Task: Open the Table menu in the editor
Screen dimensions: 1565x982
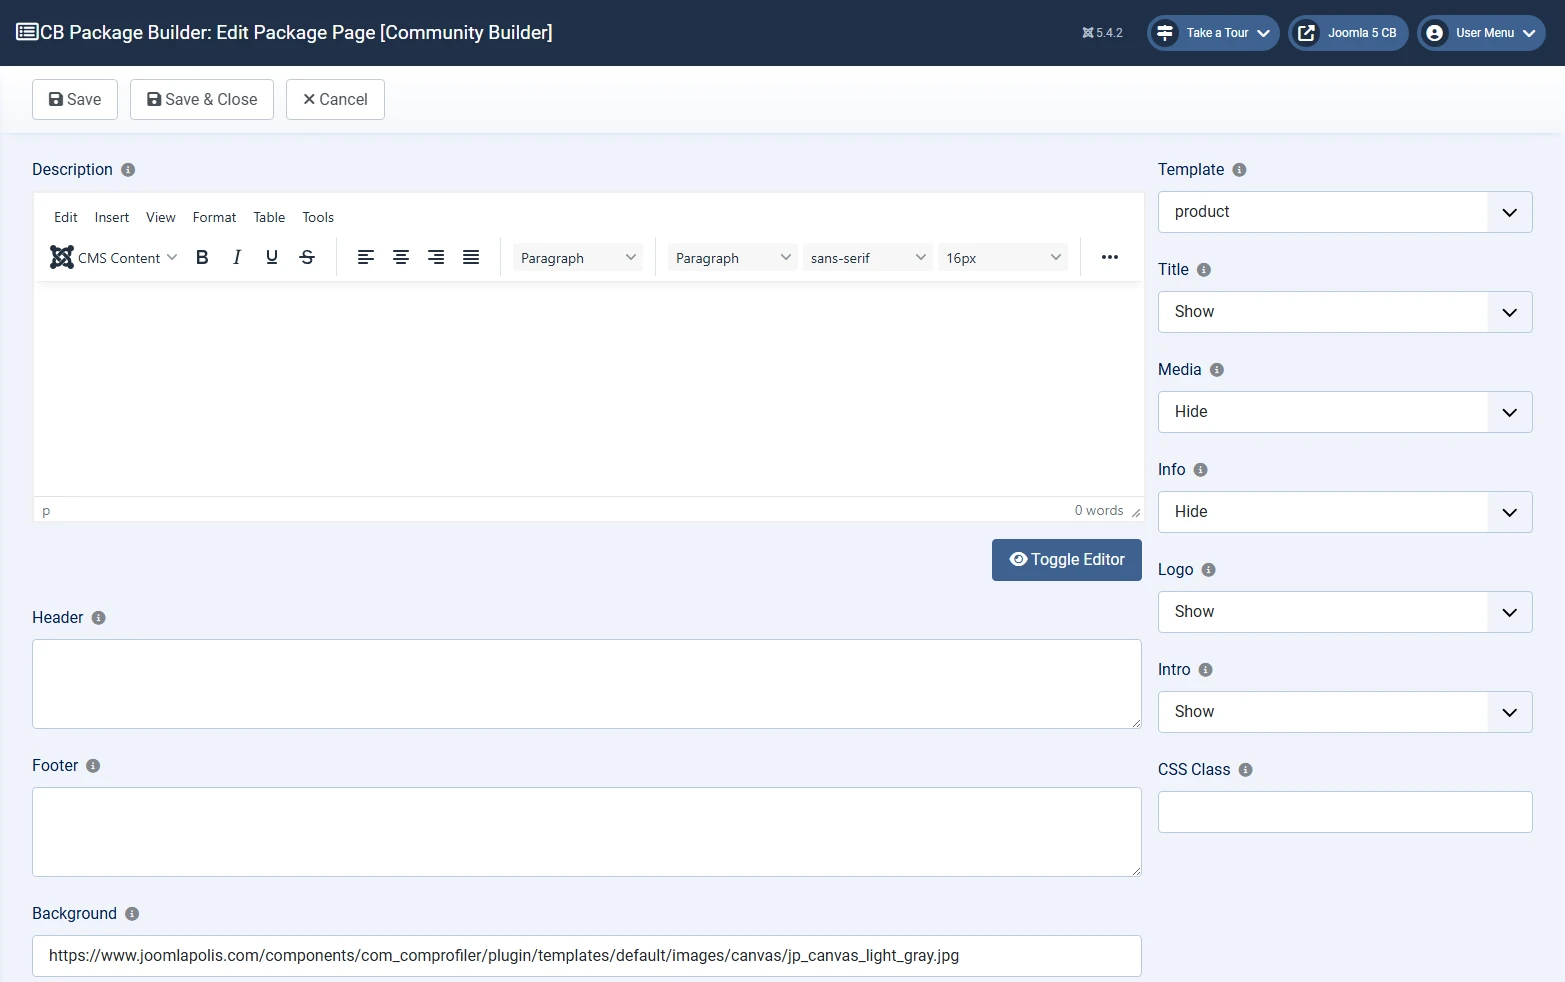Action: pyautogui.click(x=268, y=217)
